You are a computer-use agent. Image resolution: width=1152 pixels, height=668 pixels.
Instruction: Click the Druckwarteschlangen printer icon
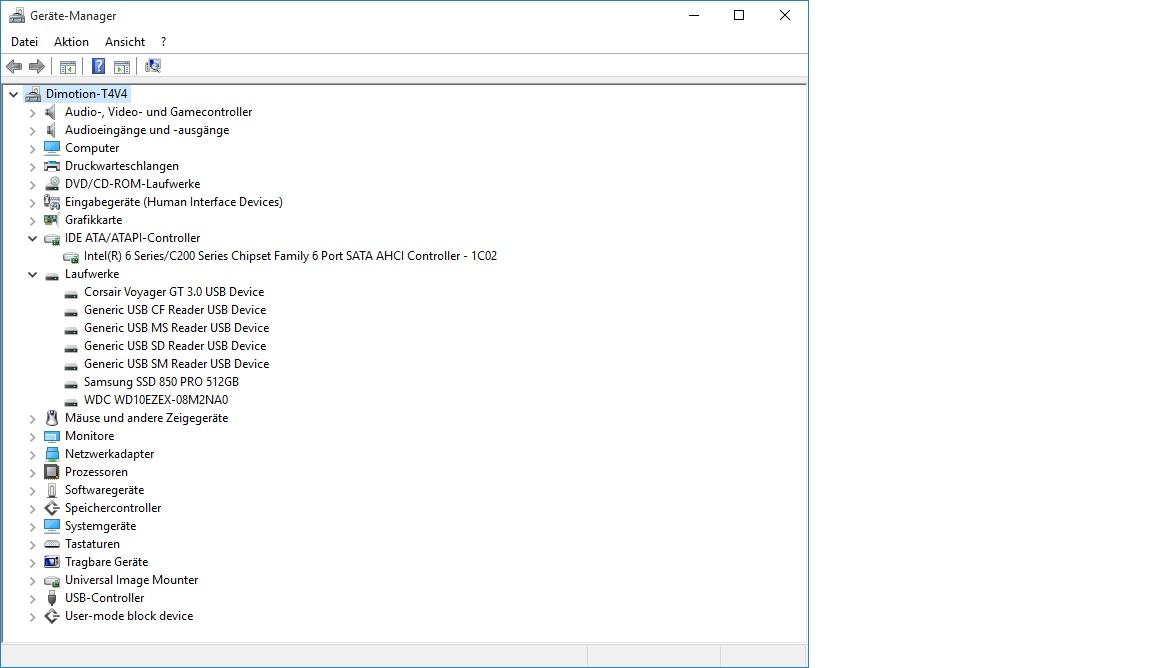pyautogui.click(x=51, y=166)
